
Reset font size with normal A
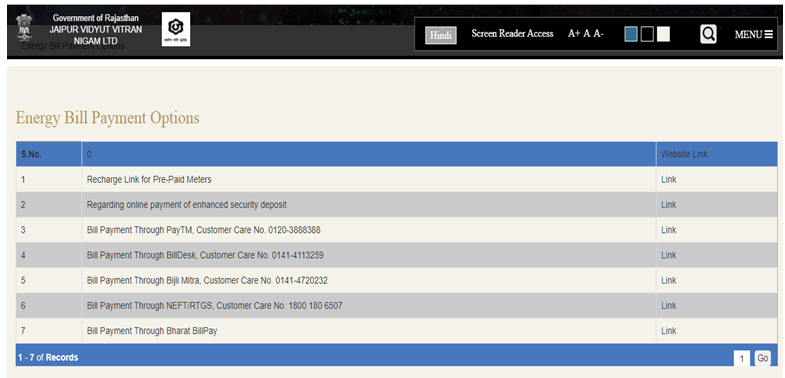pyautogui.click(x=587, y=34)
